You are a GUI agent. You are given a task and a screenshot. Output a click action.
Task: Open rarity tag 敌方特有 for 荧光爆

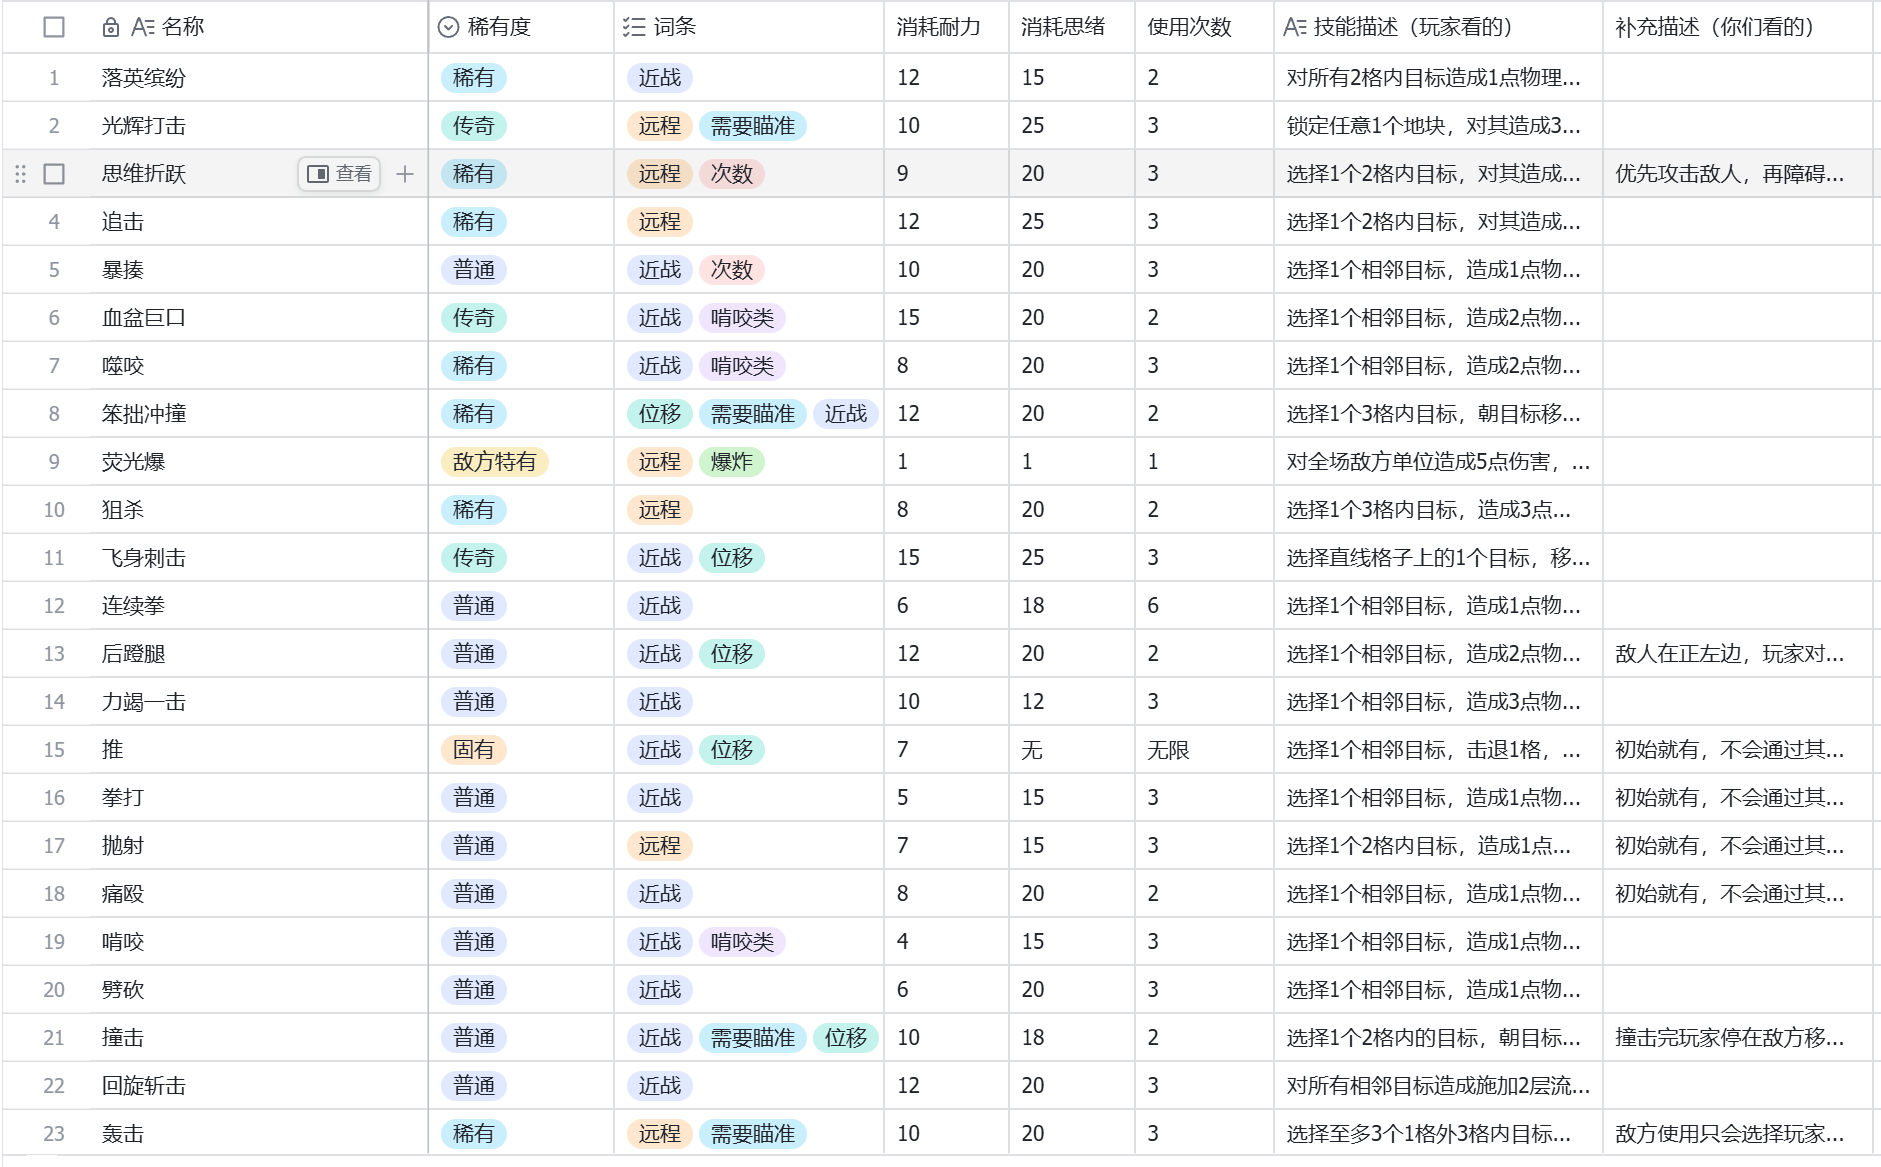point(495,462)
